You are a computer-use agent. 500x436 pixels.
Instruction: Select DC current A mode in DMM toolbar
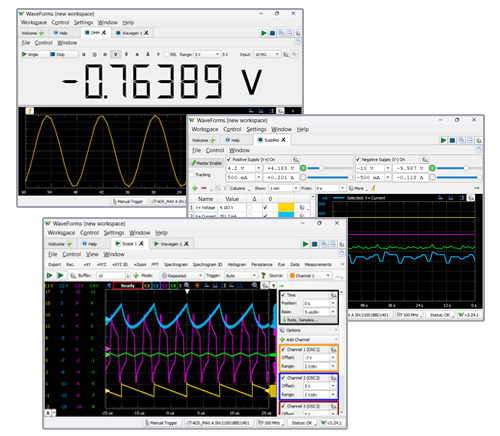coord(137,54)
